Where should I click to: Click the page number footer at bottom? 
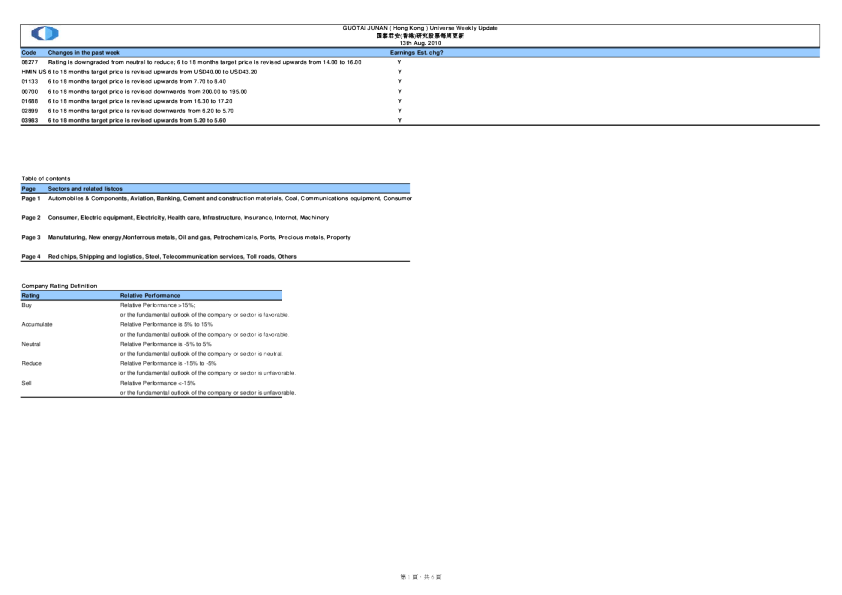420,577
